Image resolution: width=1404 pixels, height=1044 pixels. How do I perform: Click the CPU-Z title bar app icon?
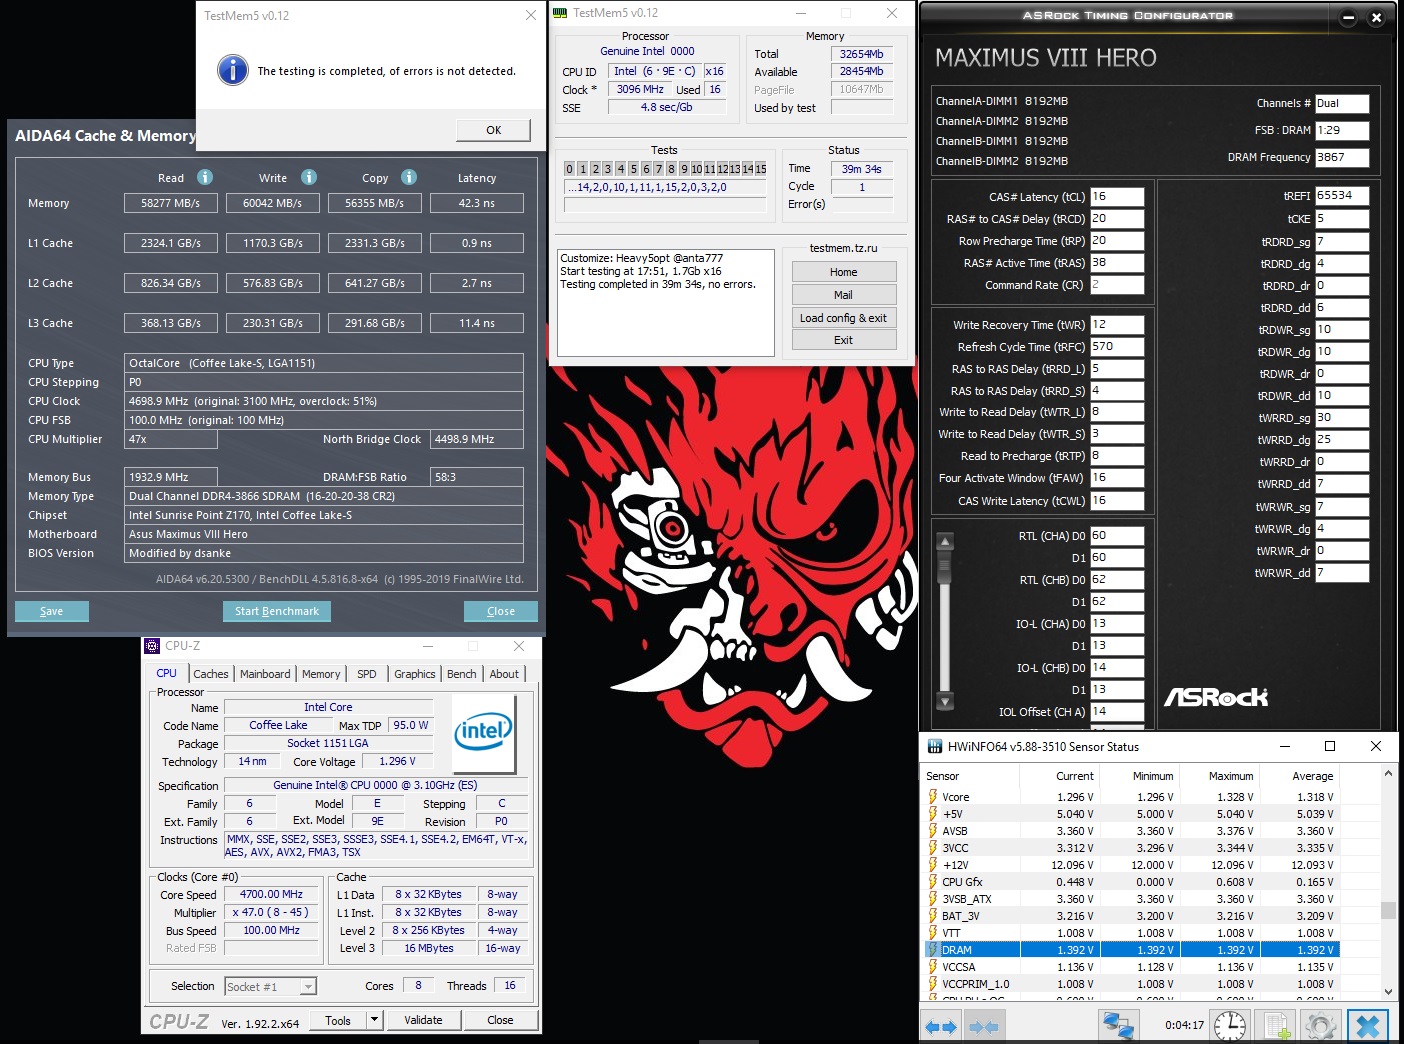152,646
